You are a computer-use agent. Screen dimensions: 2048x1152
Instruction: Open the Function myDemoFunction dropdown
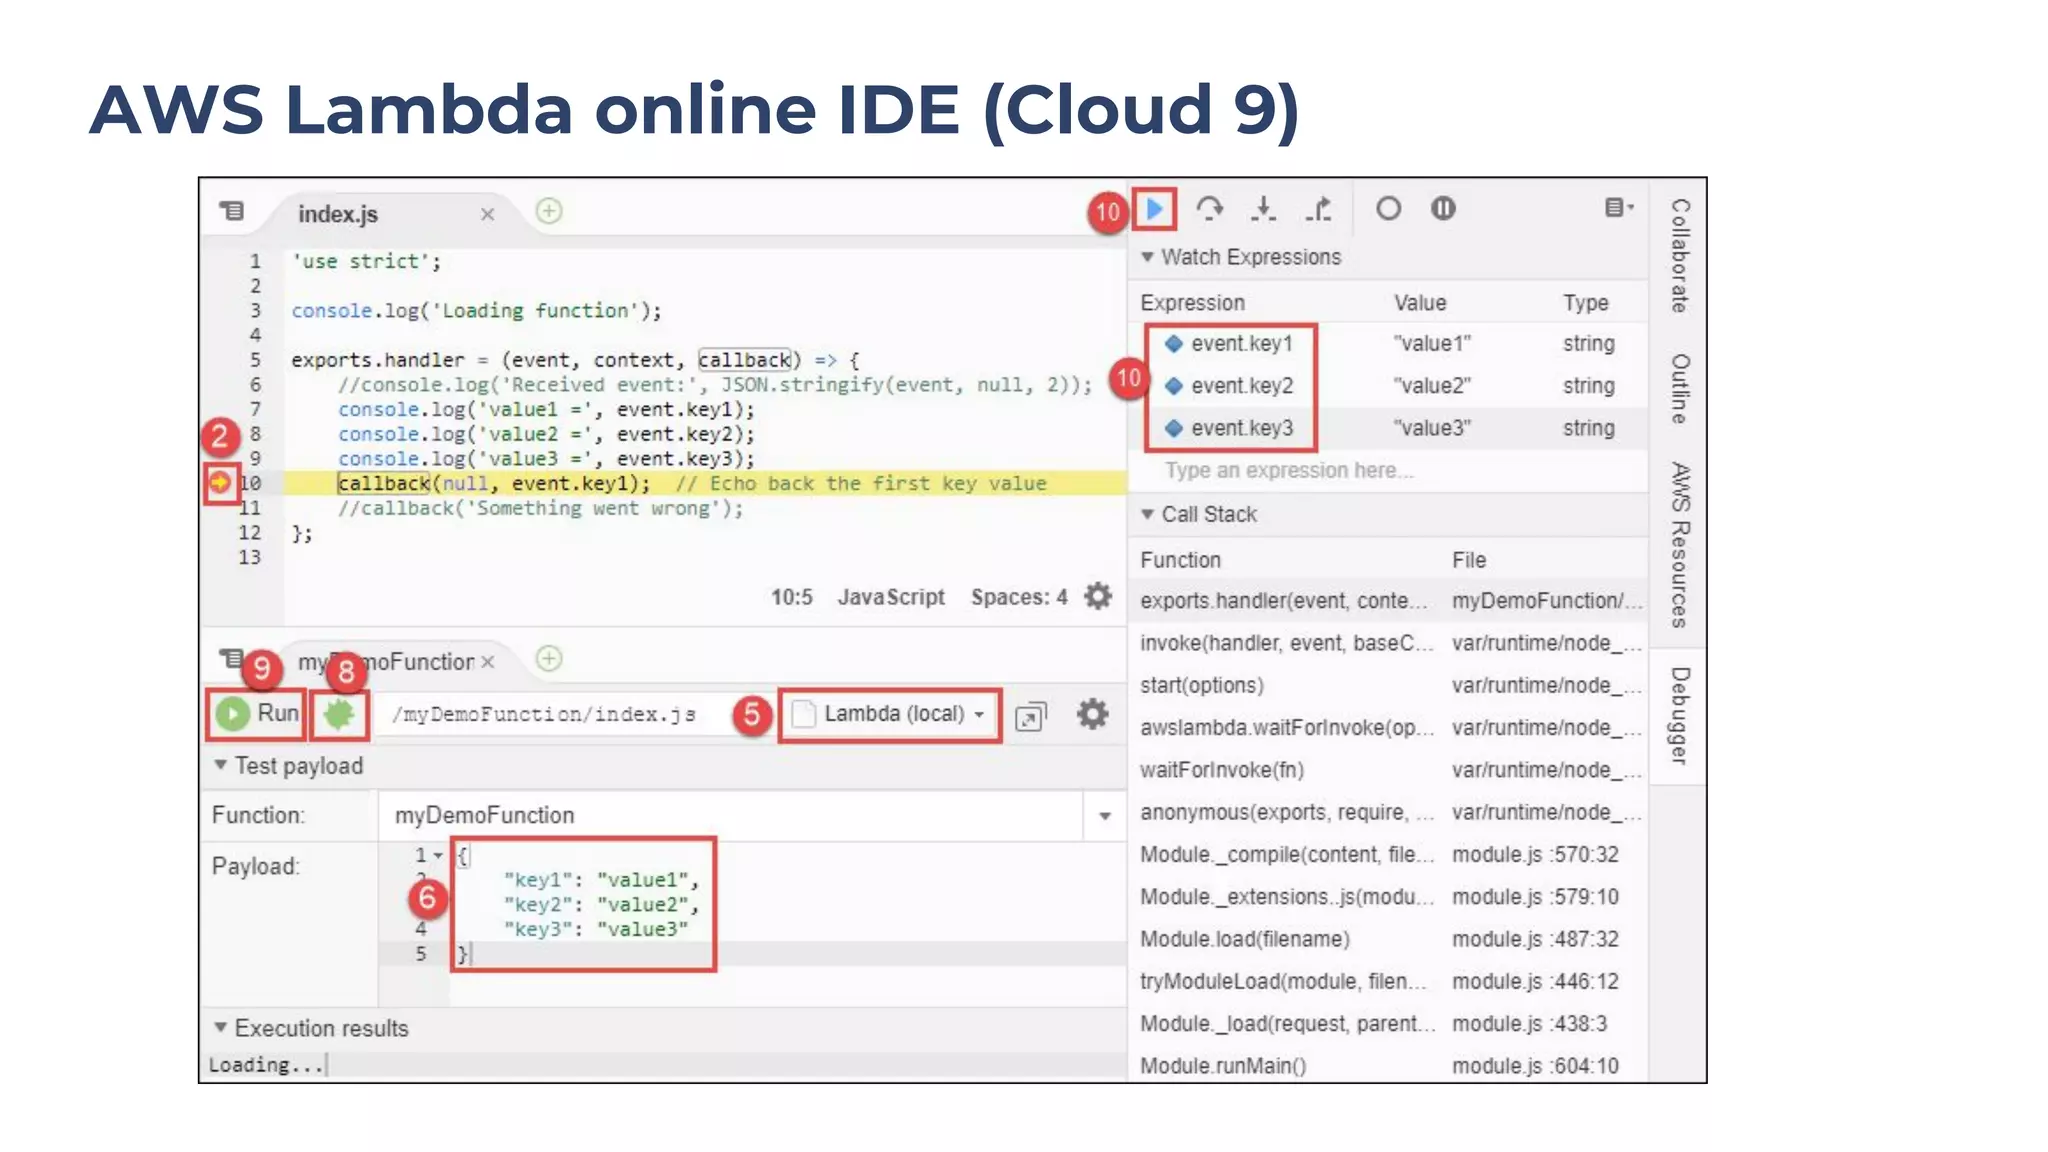pos(1104,816)
